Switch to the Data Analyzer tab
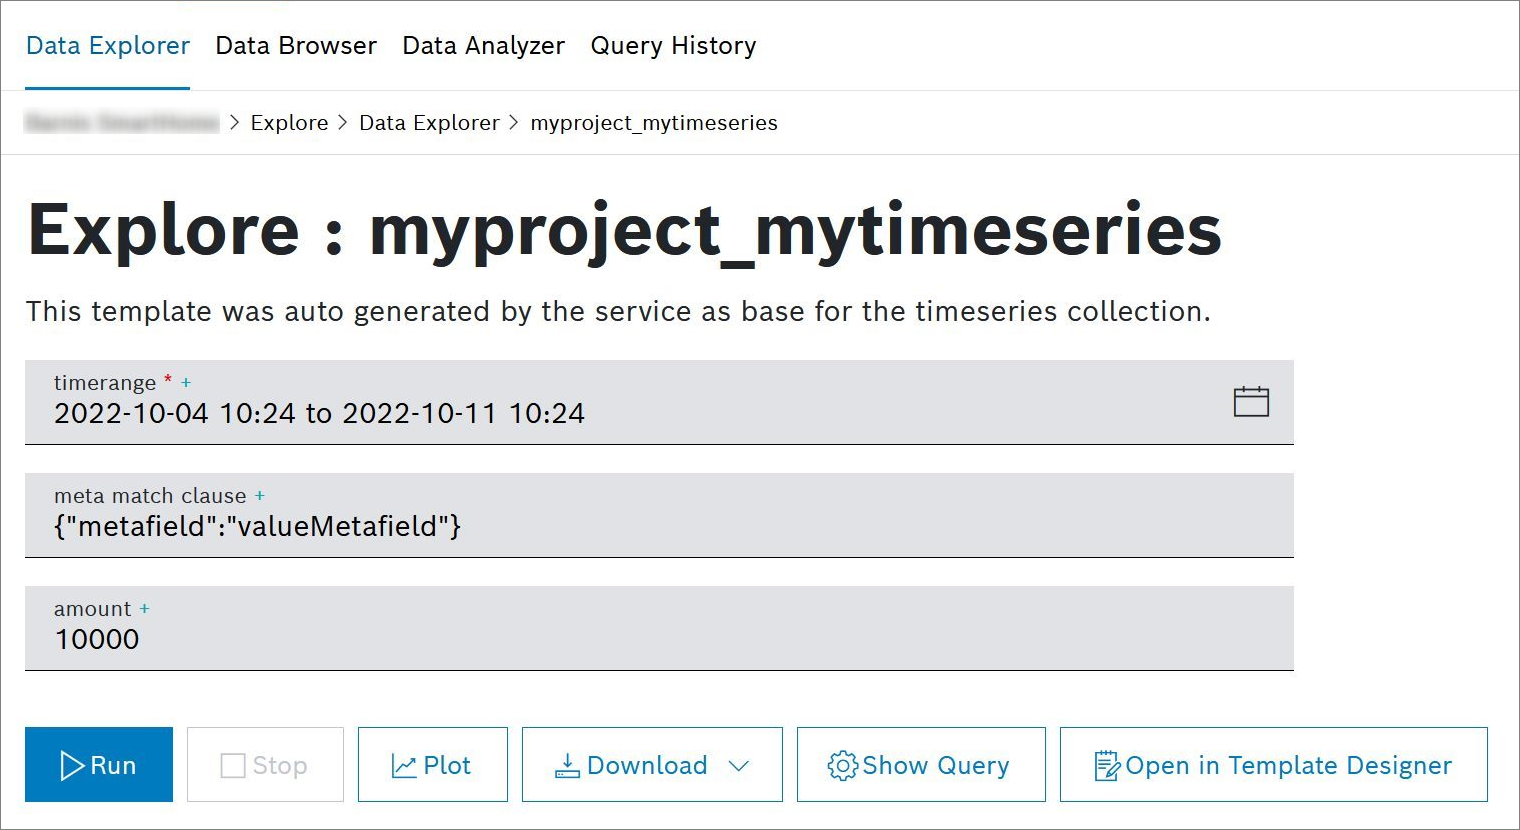This screenshot has height=830, width=1520. [x=483, y=46]
